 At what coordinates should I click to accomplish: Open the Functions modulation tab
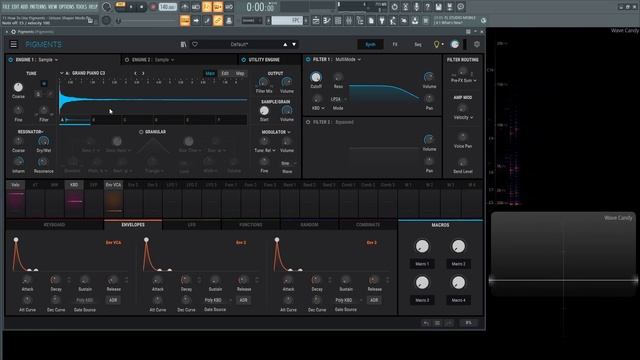pyautogui.click(x=251, y=225)
